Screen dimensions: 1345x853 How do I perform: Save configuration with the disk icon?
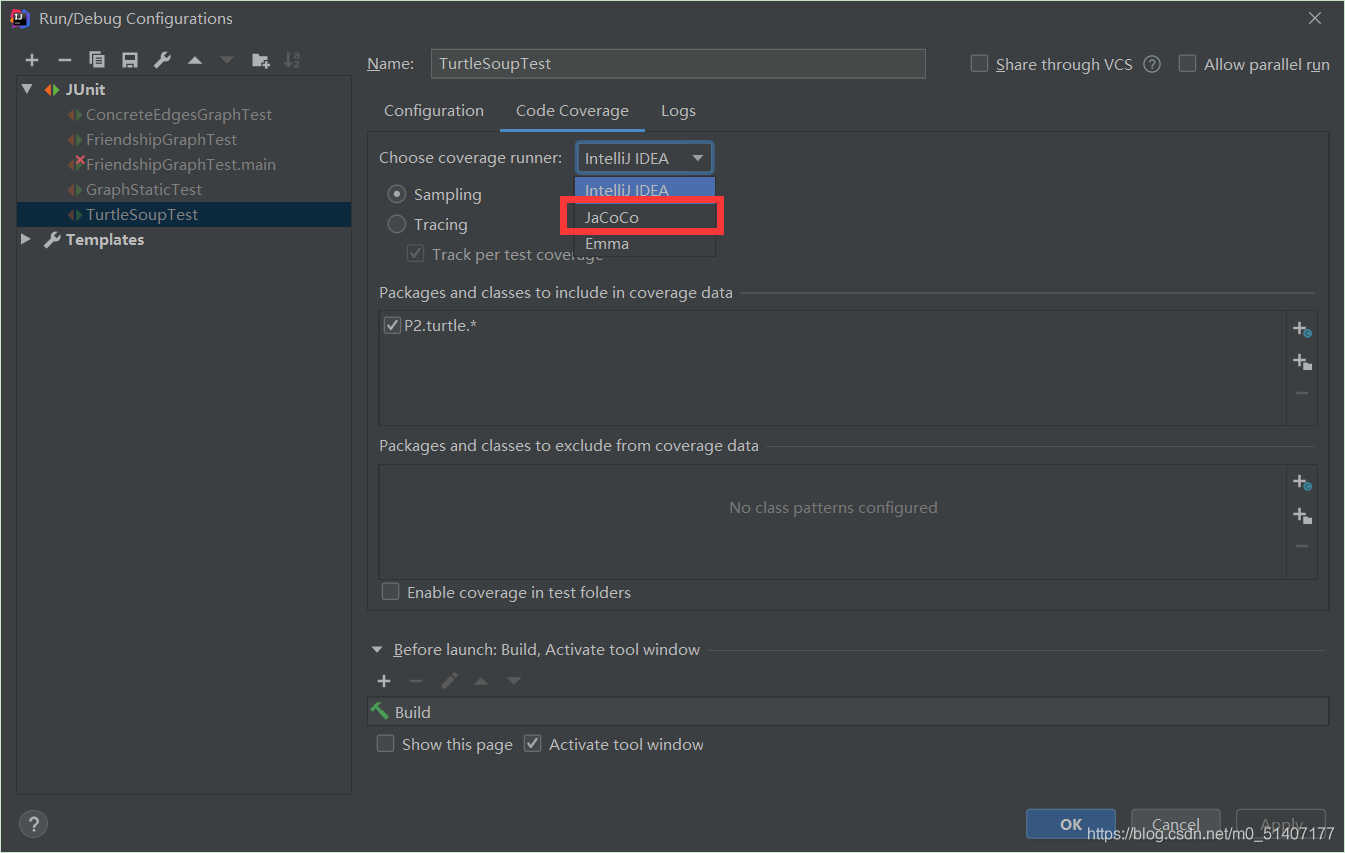click(x=129, y=61)
